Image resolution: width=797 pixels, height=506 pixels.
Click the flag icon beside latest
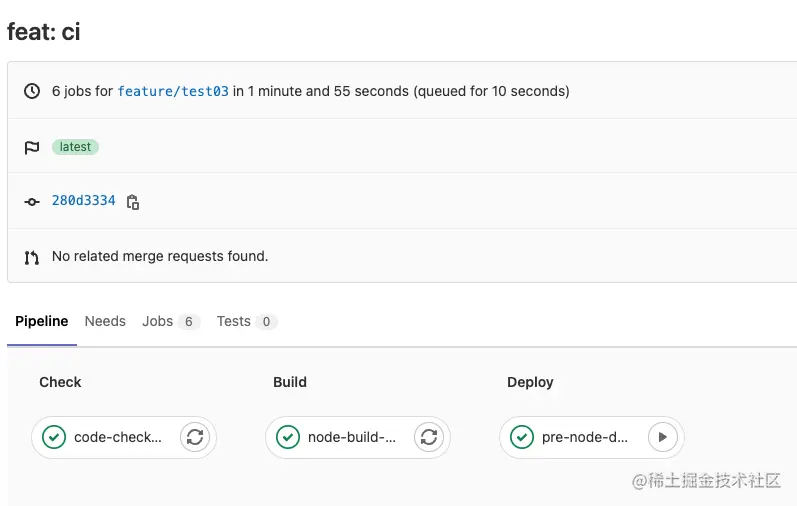coord(32,147)
